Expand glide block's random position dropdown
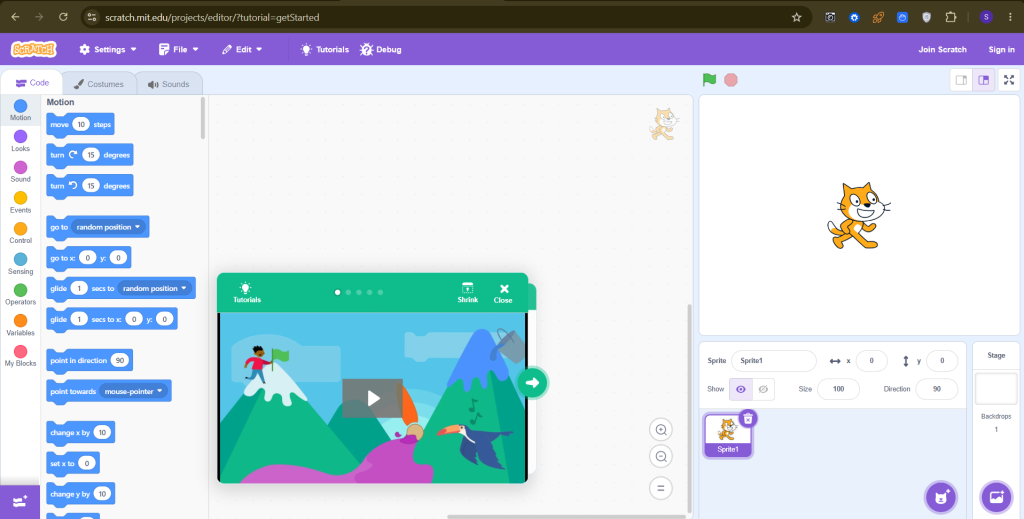 pos(155,289)
